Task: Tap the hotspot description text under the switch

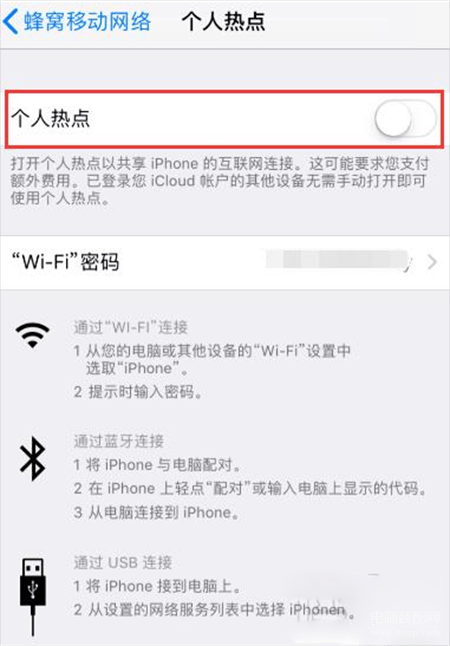Action: [220, 181]
